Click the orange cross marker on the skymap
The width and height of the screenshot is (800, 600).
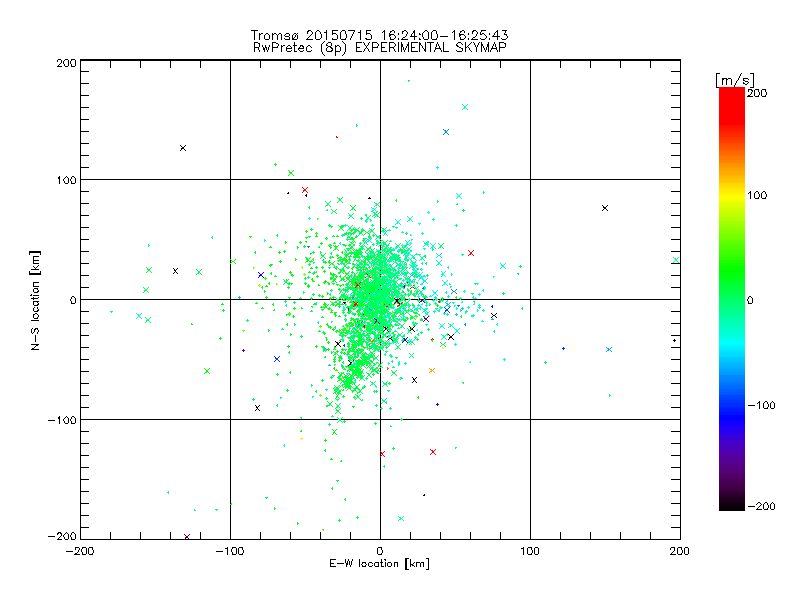pos(432,370)
